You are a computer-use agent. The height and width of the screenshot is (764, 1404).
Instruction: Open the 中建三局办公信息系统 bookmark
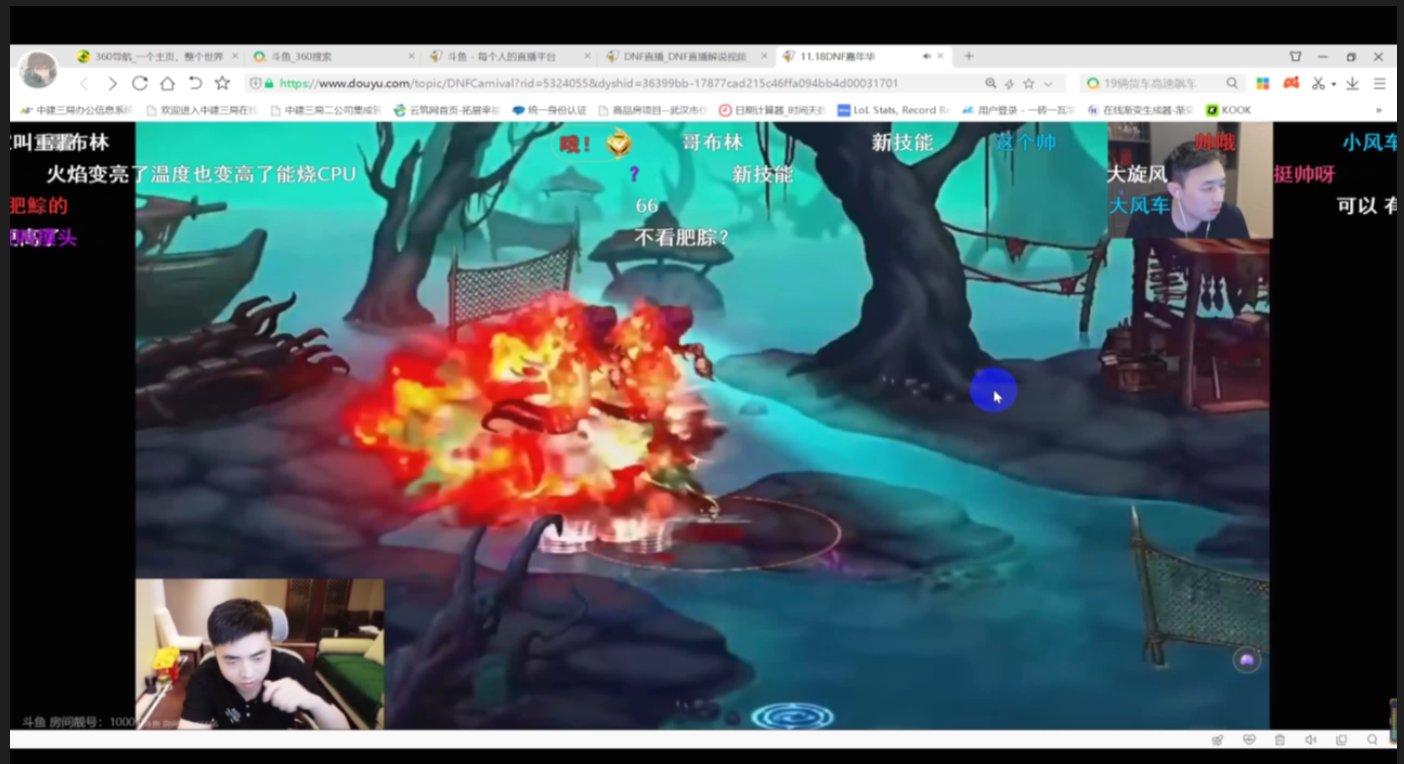pyautogui.click(x=76, y=110)
